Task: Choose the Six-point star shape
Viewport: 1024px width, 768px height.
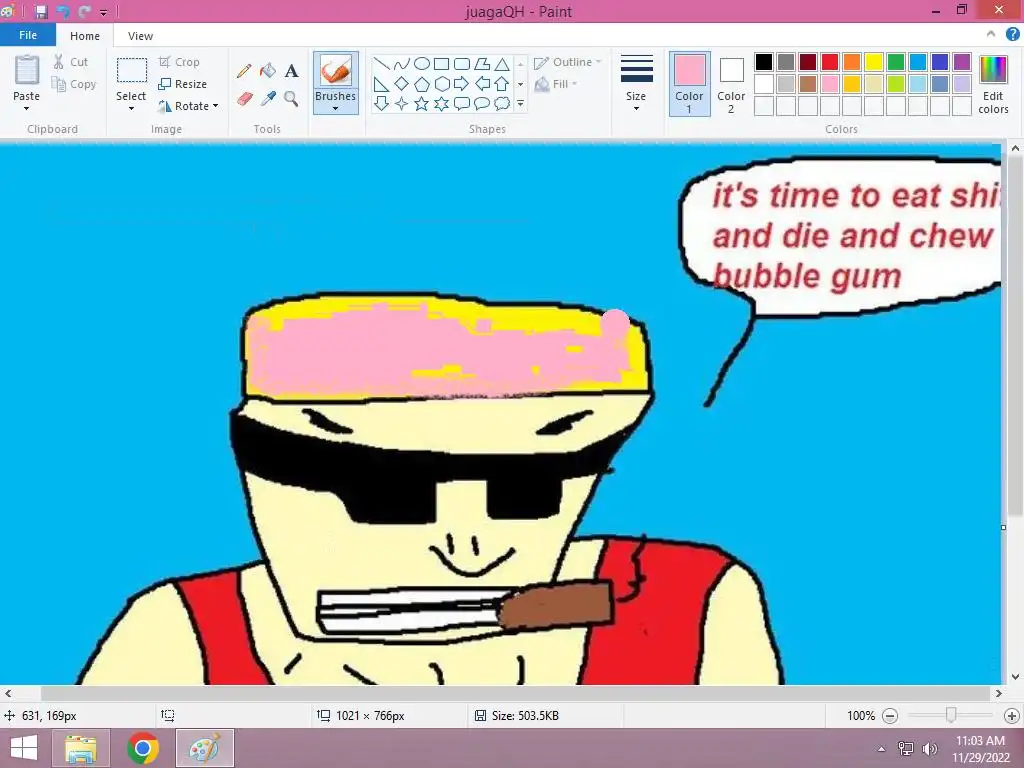Action: [442, 103]
